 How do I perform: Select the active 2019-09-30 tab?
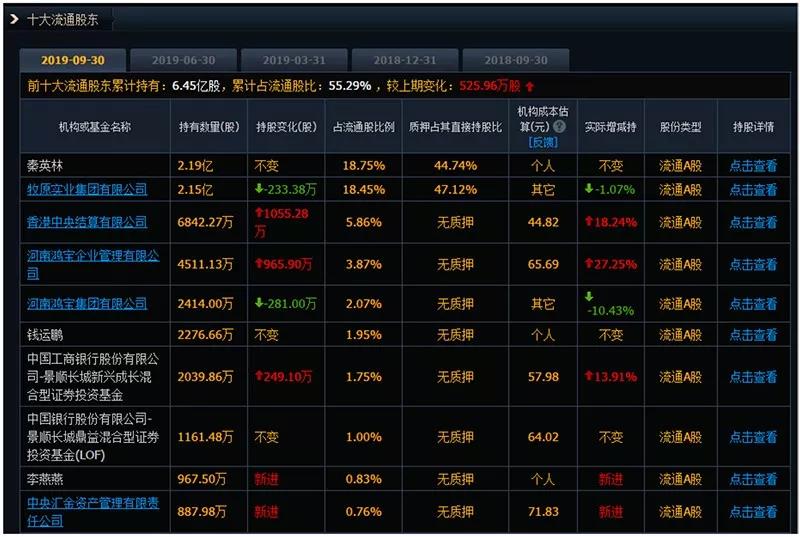click(72, 60)
